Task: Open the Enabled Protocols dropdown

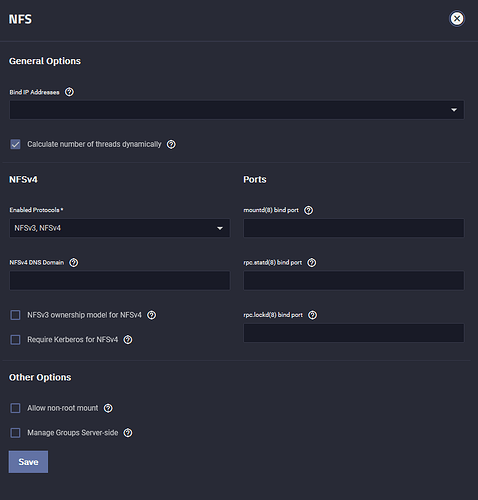Action: pos(120,228)
